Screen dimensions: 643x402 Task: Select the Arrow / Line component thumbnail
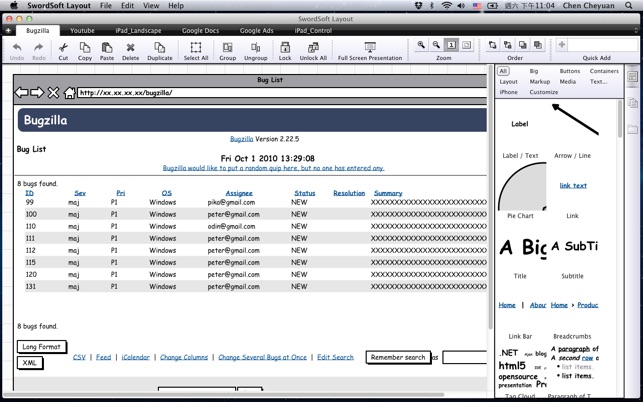tap(574, 120)
